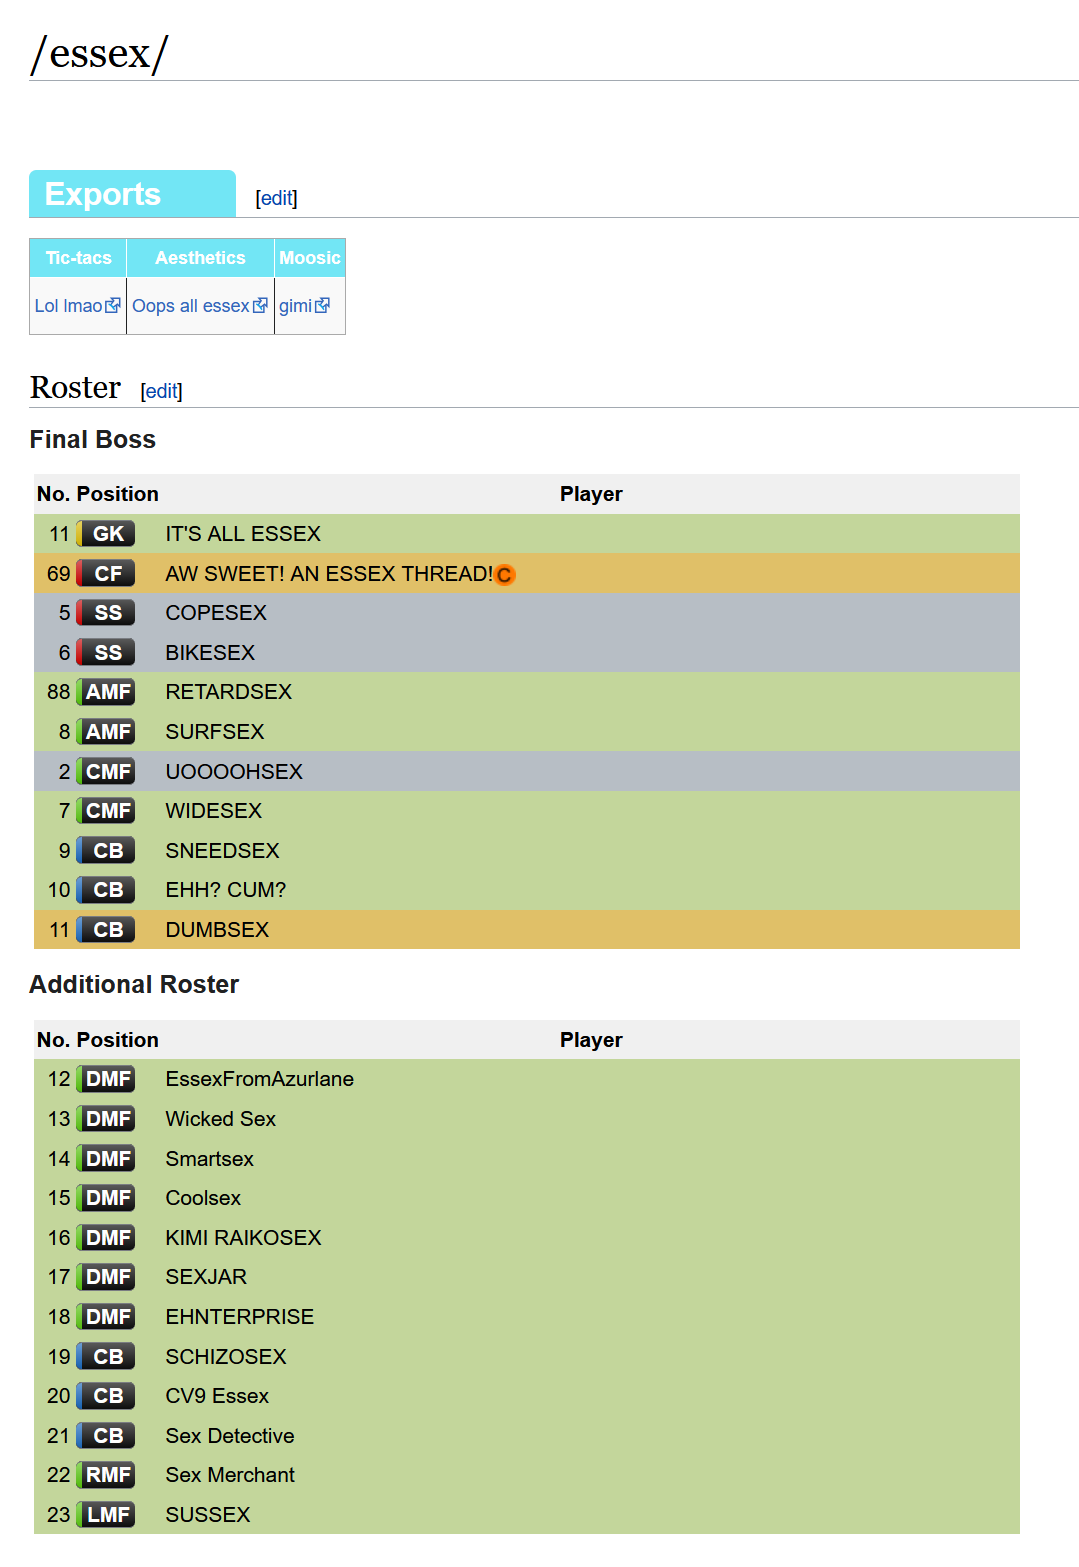Click the CB badge next to SNEEDSEX
The width and height of the screenshot is (1079, 1567).
(x=105, y=851)
